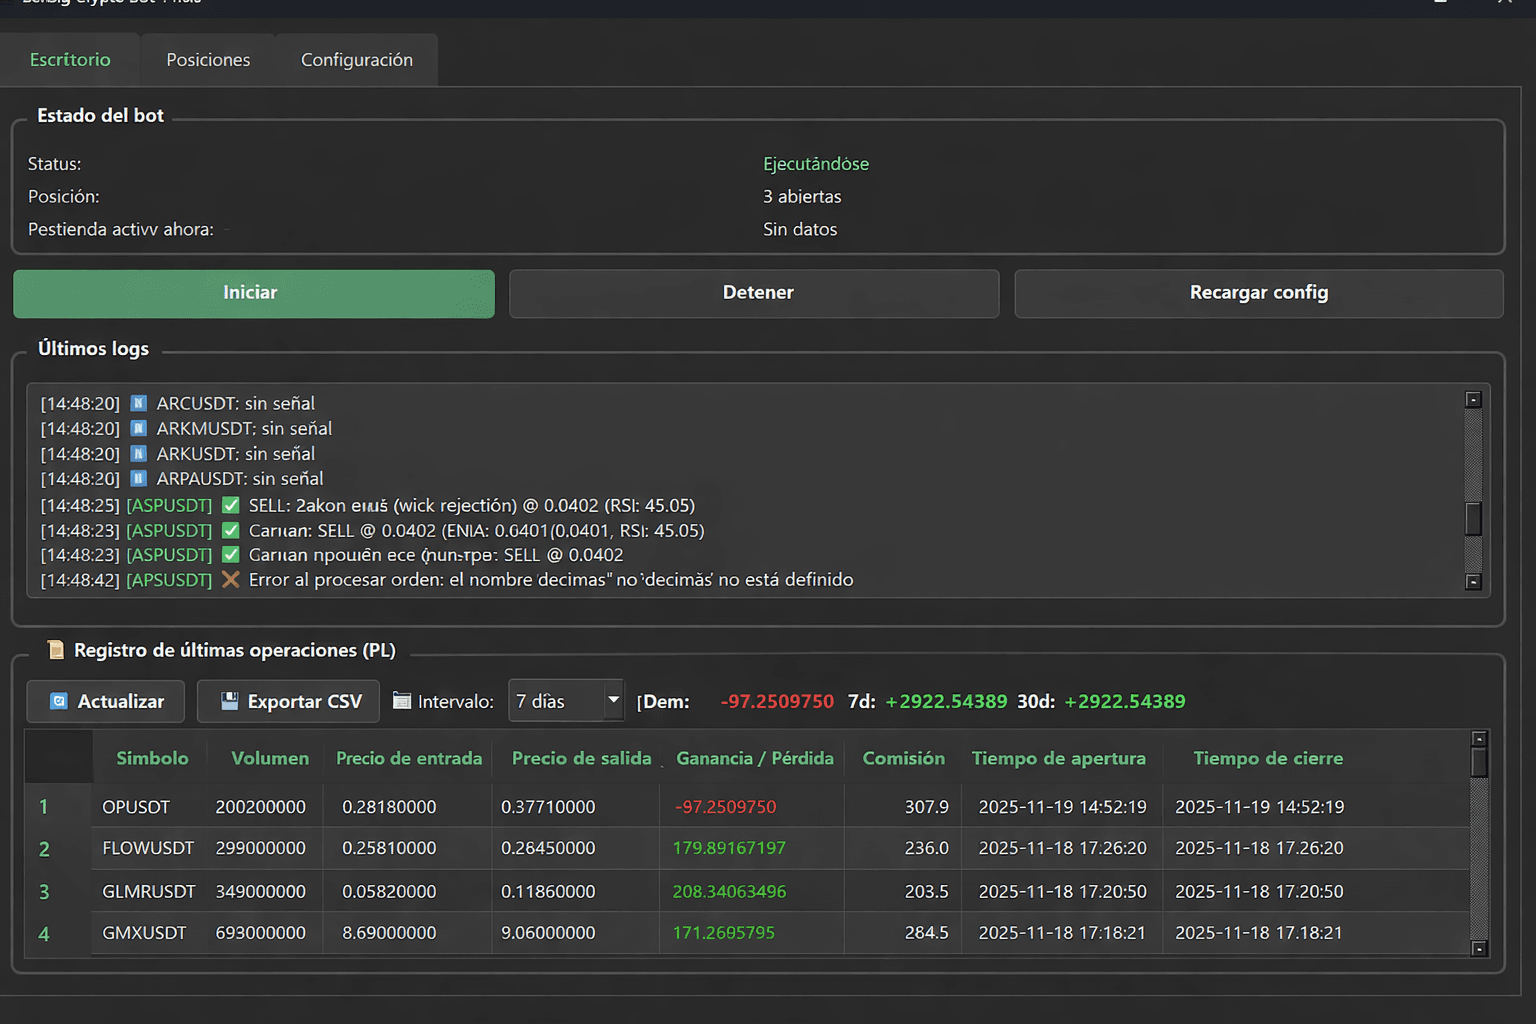Click the document icon beside Registro de últimas operaciones
The width and height of the screenshot is (1536, 1024).
[57, 649]
